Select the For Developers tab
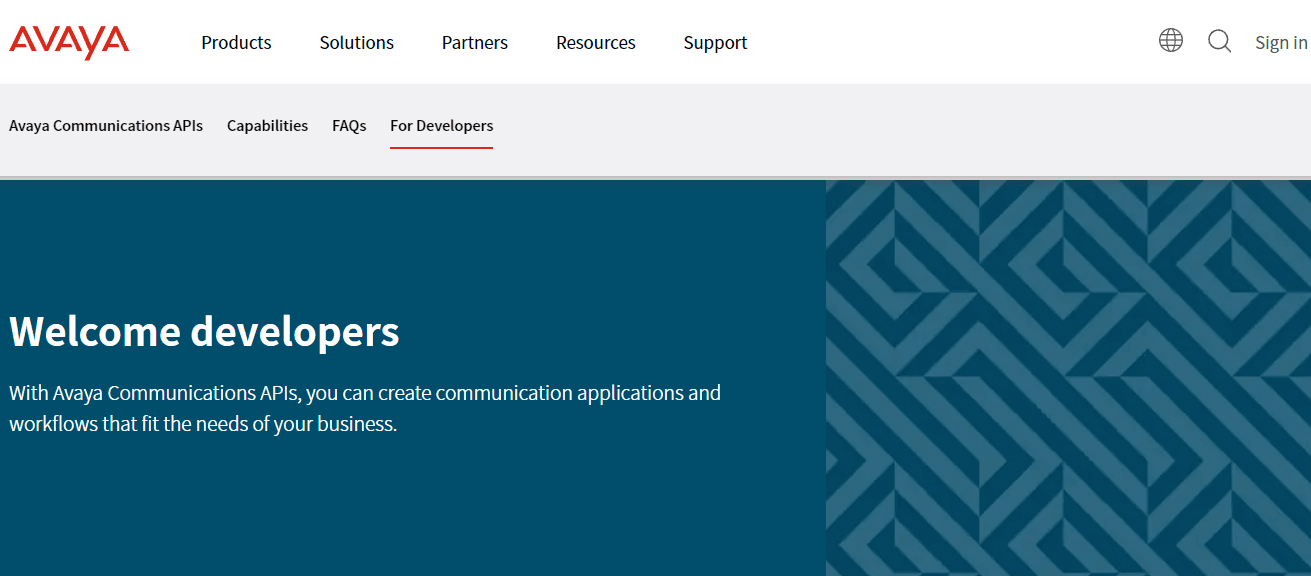 pyautogui.click(x=441, y=125)
